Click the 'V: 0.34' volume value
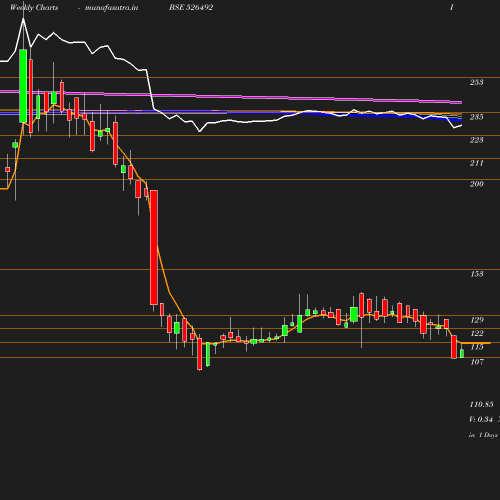This screenshot has height=500, width=500. (481, 419)
